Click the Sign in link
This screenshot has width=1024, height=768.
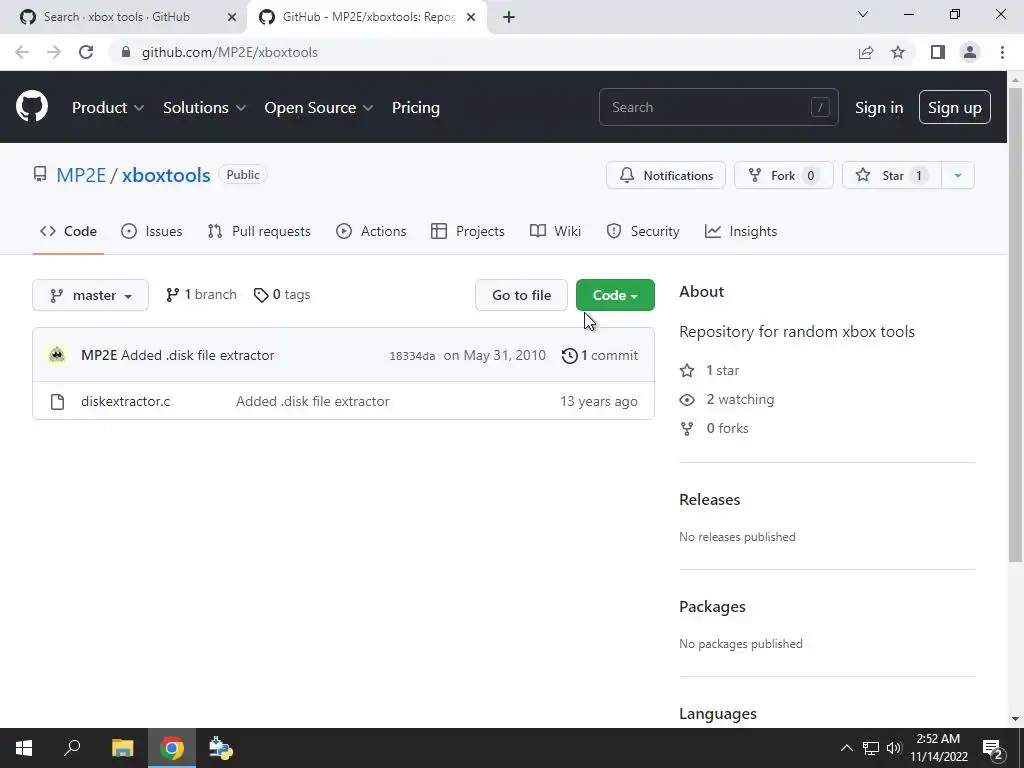tap(879, 108)
